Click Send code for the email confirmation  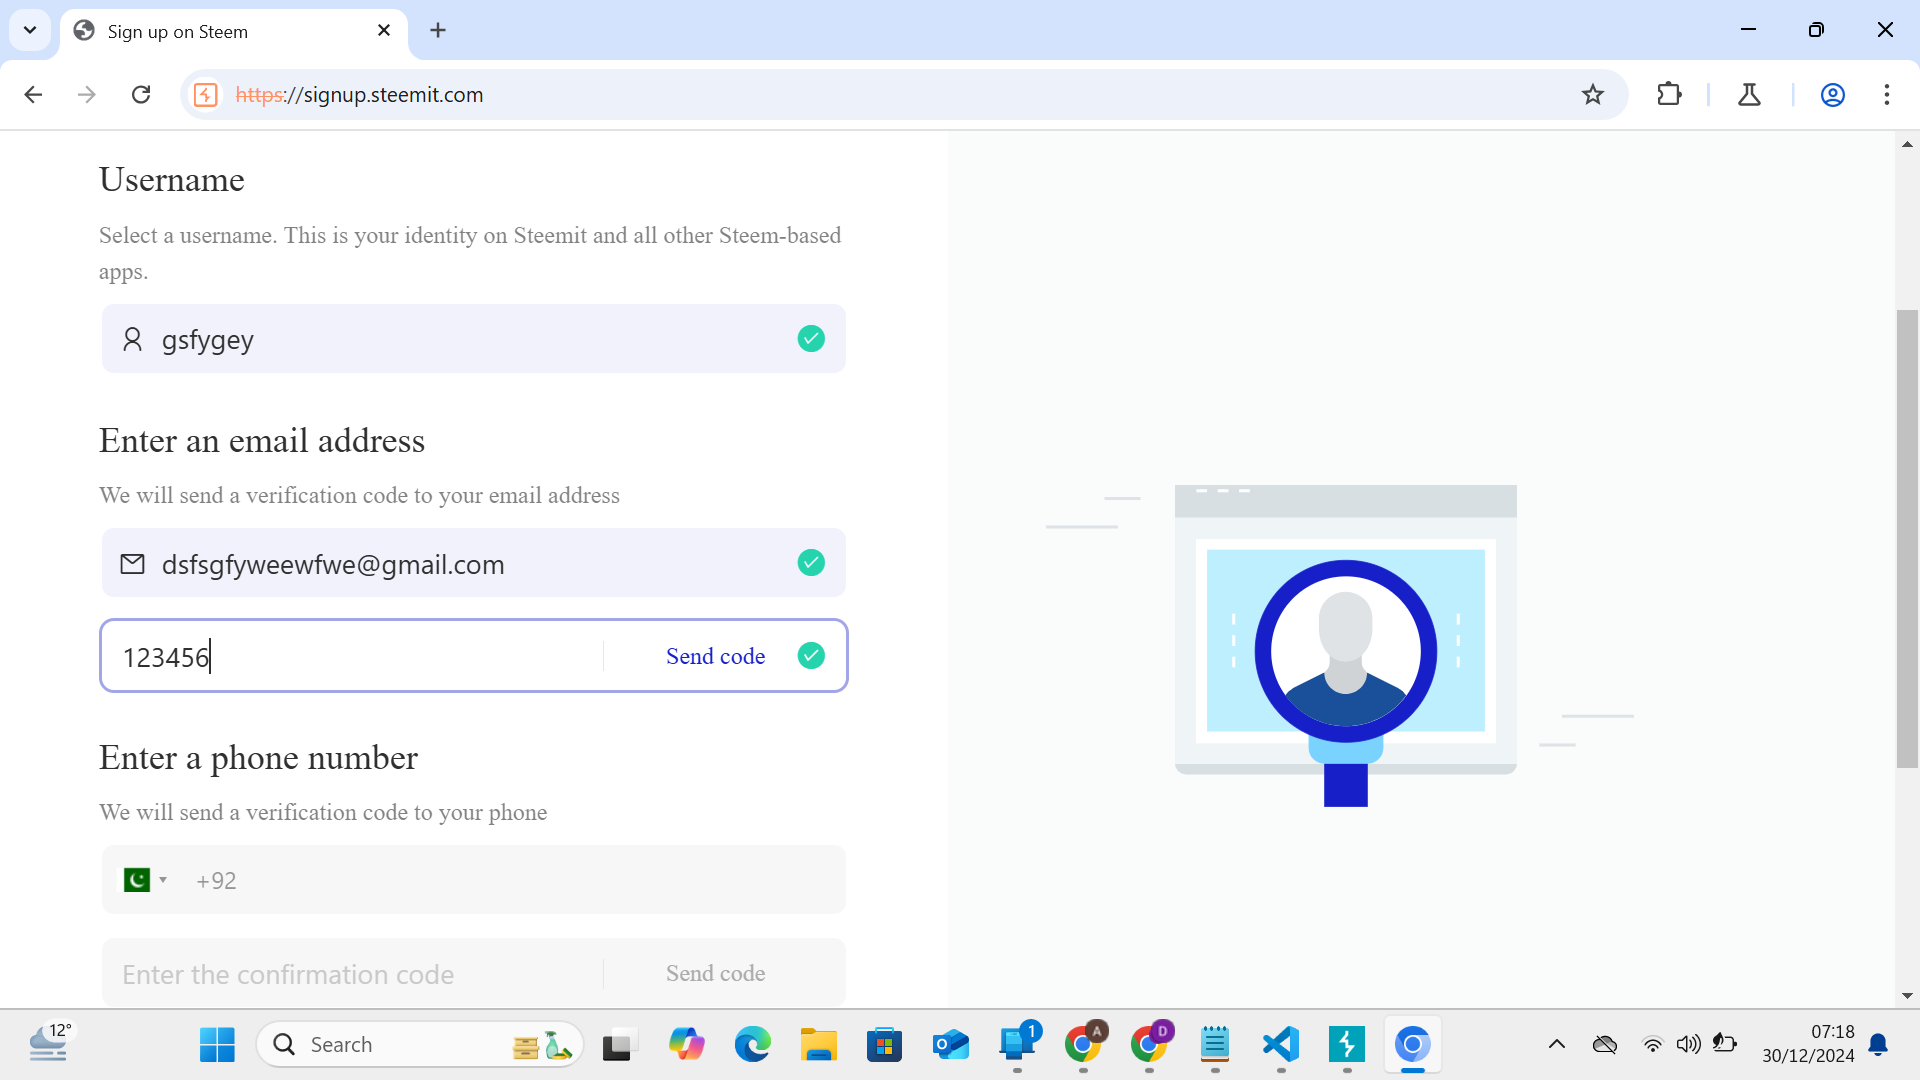pyautogui.click(x=715, y=656)
